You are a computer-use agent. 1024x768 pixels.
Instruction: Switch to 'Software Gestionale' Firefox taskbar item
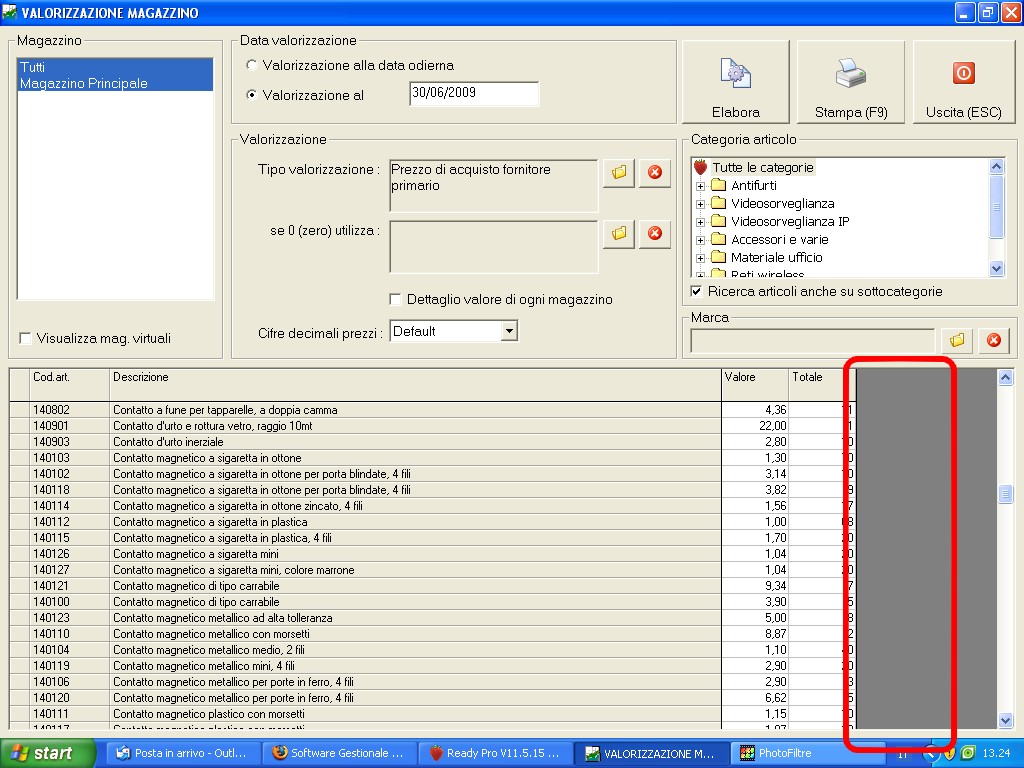338,753
